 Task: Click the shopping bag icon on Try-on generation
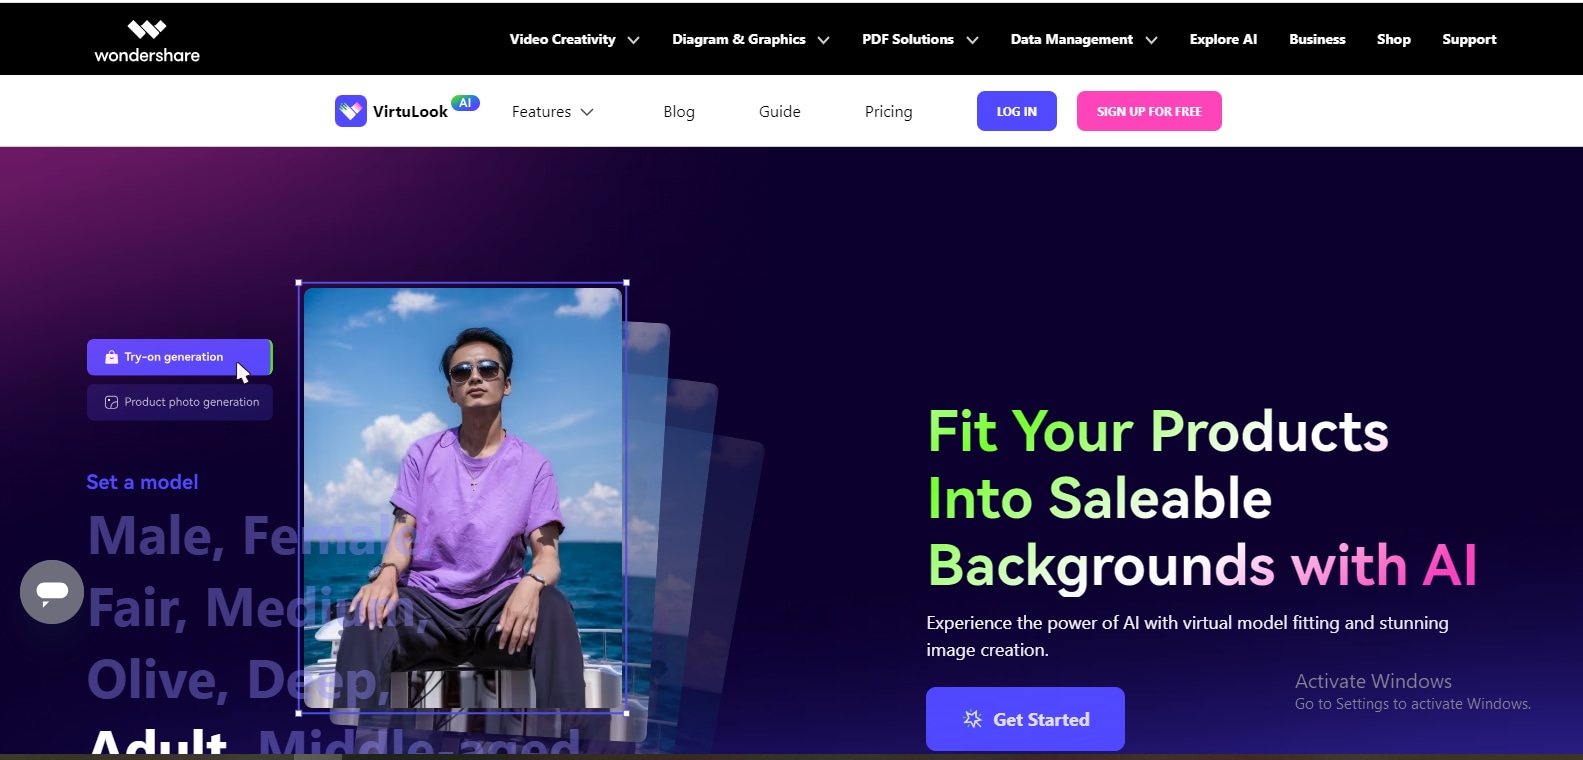(112, 357)
